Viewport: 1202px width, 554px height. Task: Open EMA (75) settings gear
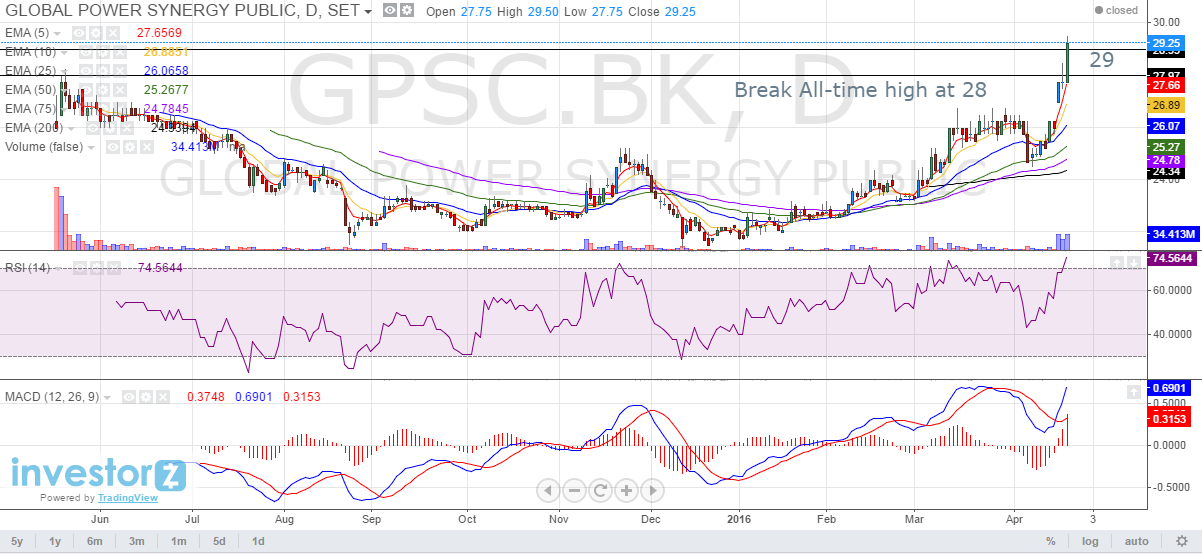pyautogui.click(x=103, y=109)
